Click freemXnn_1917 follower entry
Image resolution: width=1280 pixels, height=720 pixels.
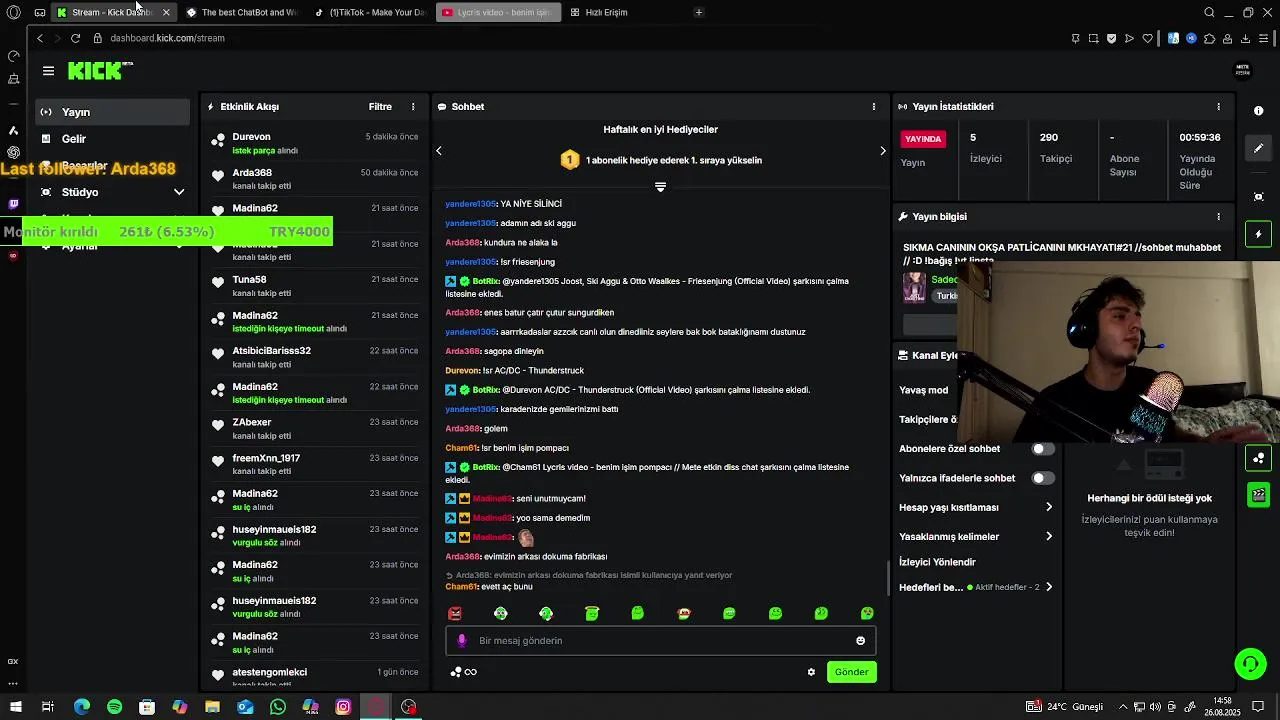coord(266,458)
